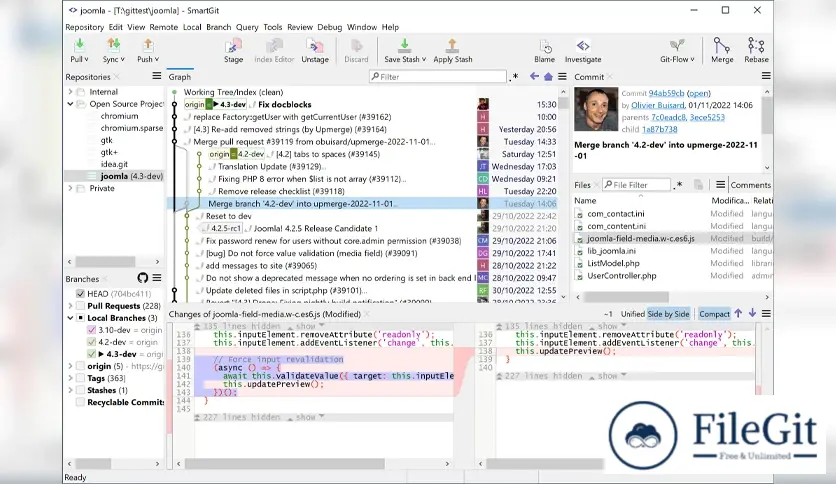Collapse the Local Branches node
This screenshot has width=836, height=484.
[70, 318]
